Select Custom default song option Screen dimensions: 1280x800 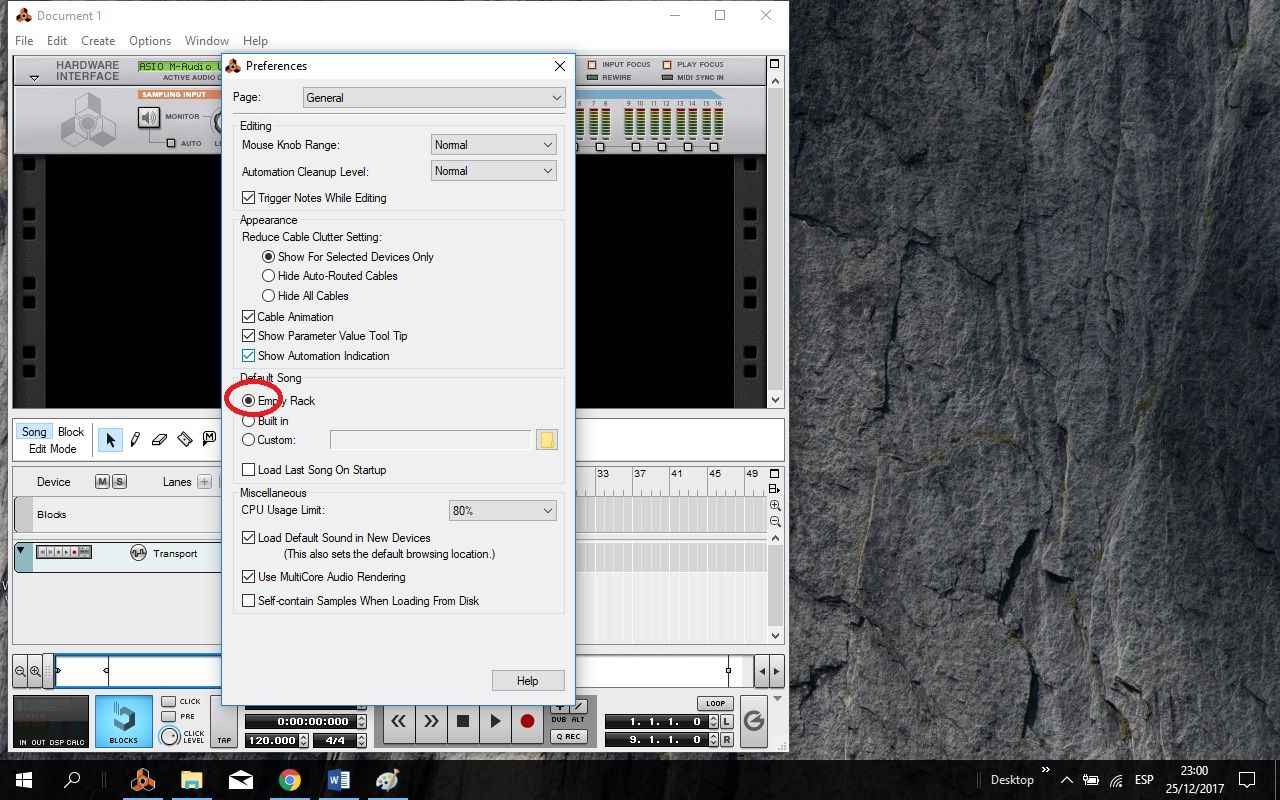point(249,440)
